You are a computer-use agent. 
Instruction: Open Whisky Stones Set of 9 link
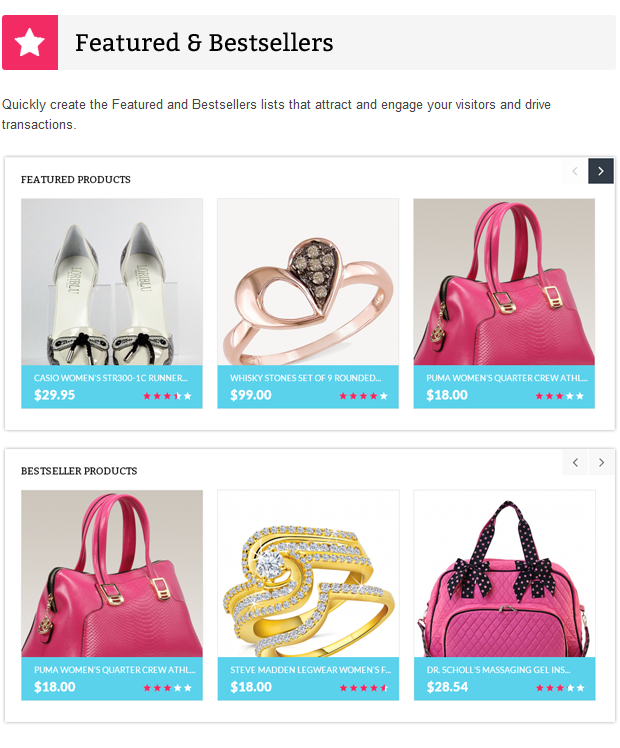tap(306, 378)
